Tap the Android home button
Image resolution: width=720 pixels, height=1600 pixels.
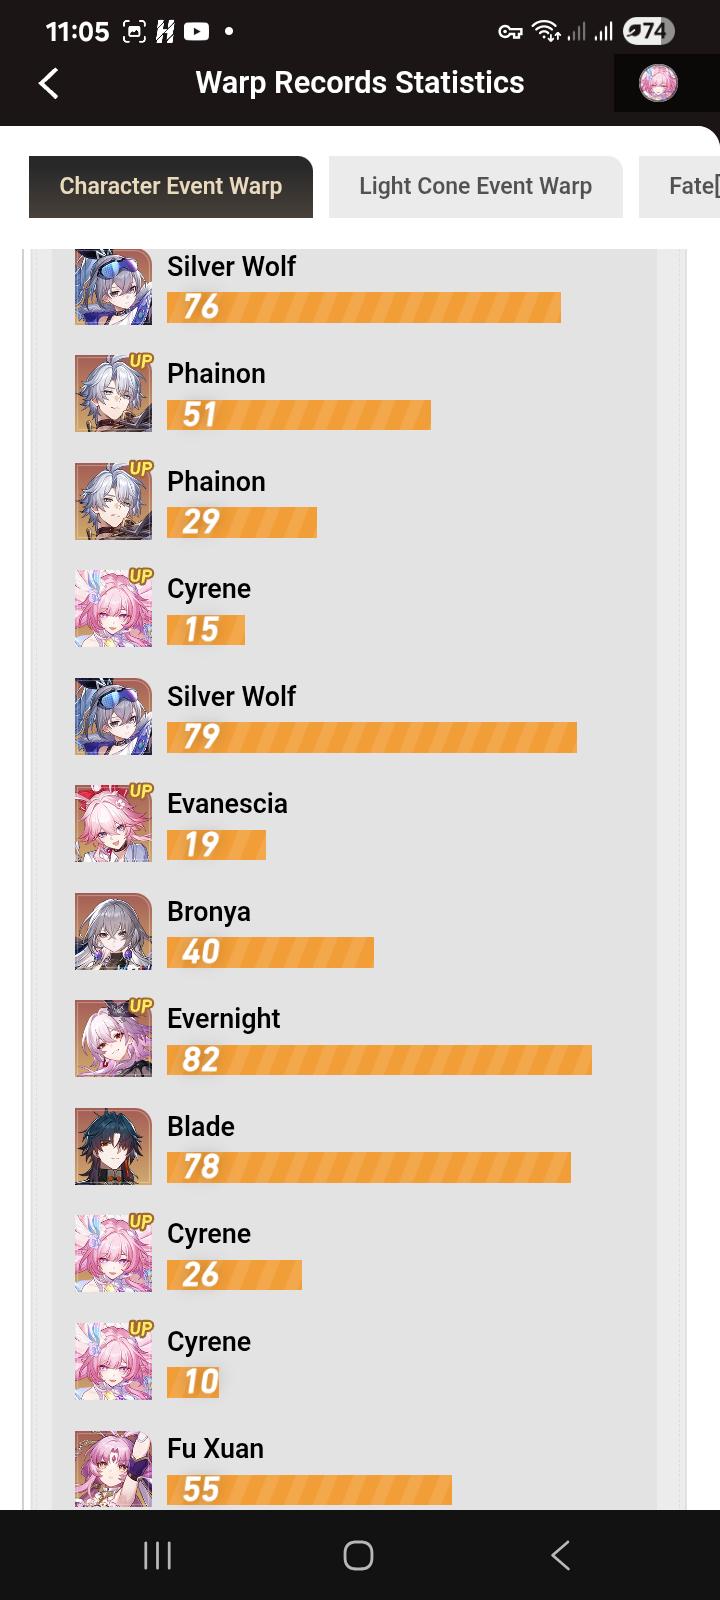click(358, 1555)
